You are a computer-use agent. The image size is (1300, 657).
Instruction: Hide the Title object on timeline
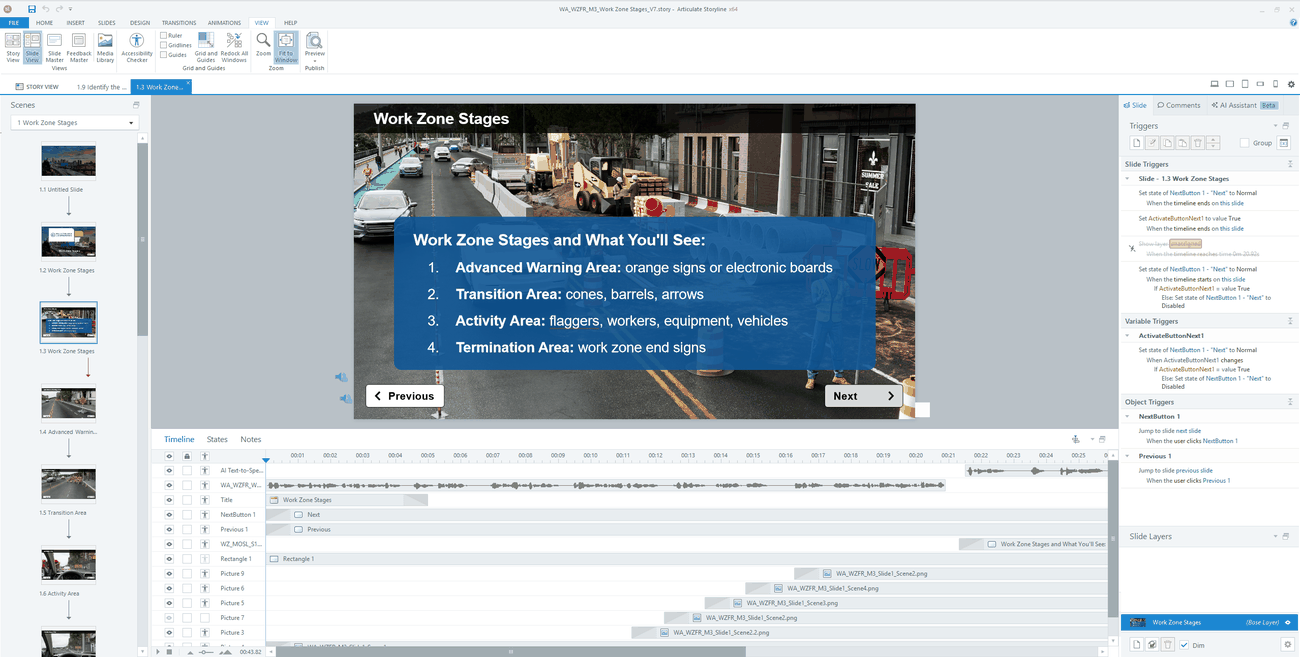click(169, 500)
